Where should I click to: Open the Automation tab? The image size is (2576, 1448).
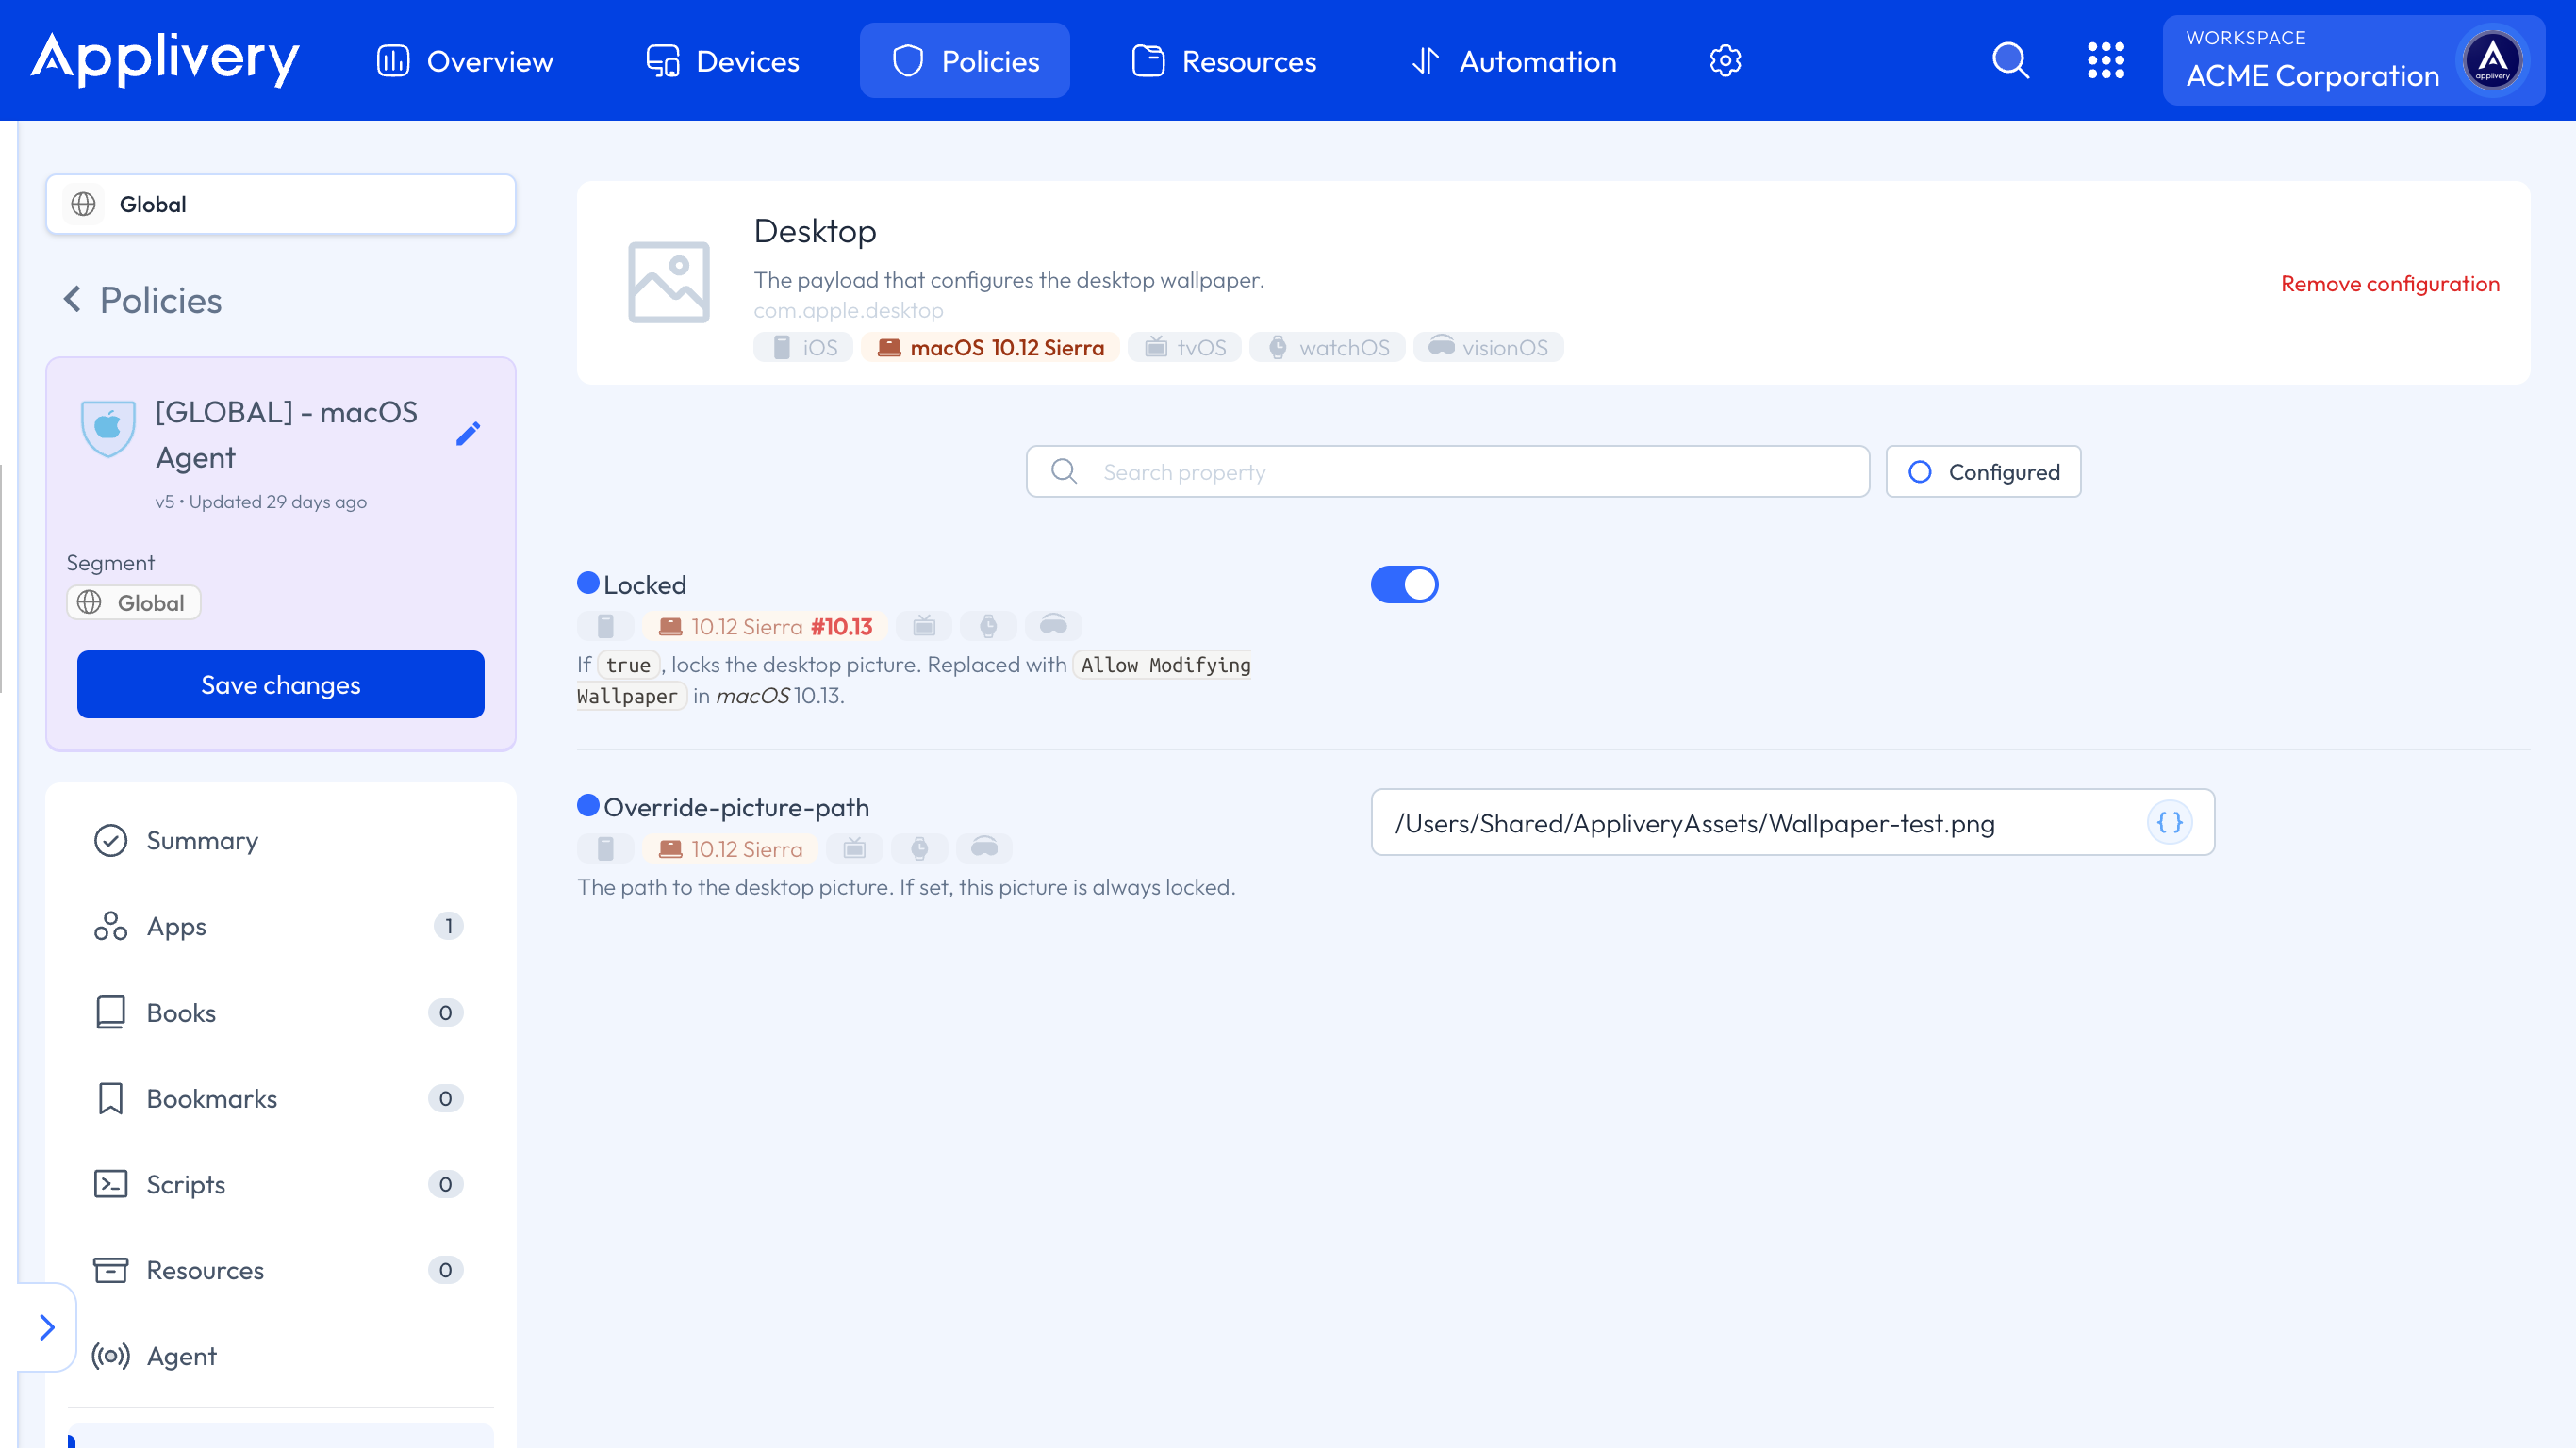pyautogui.click(x=1512, y=60)
